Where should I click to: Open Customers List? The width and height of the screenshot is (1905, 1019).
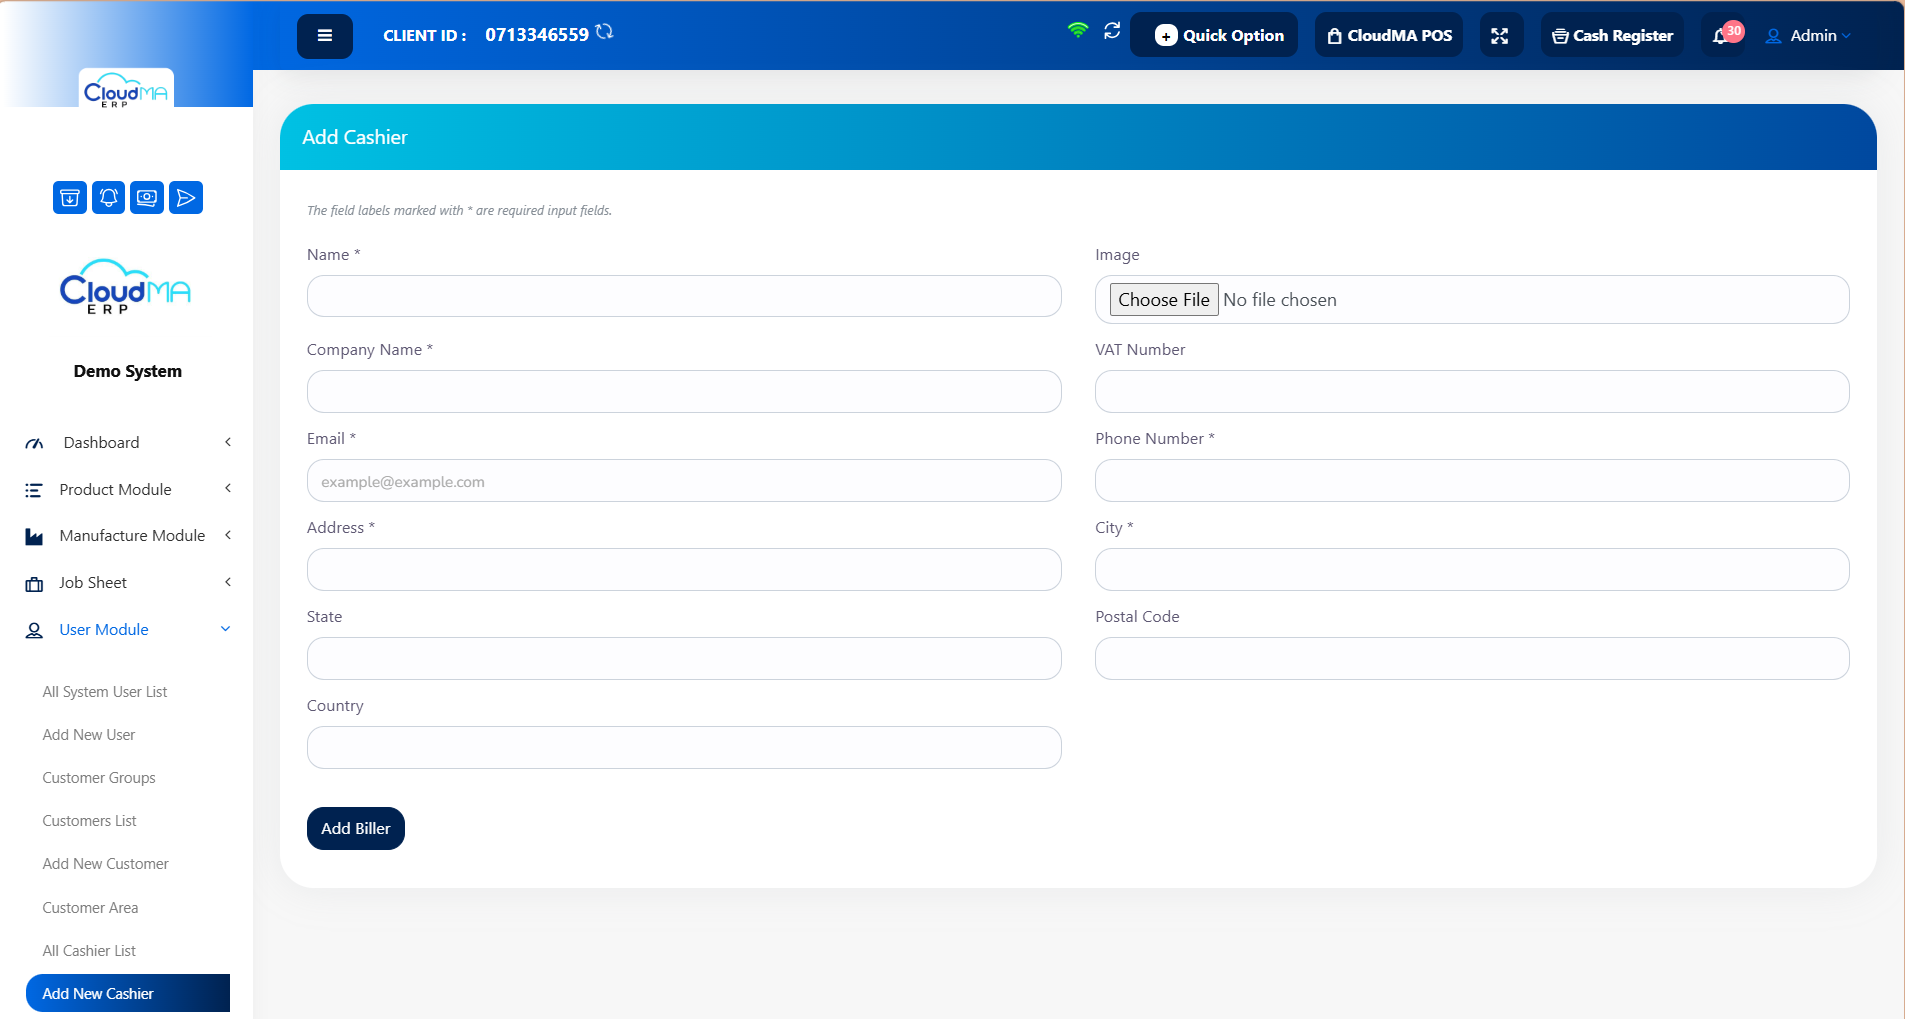pos(89,821)
